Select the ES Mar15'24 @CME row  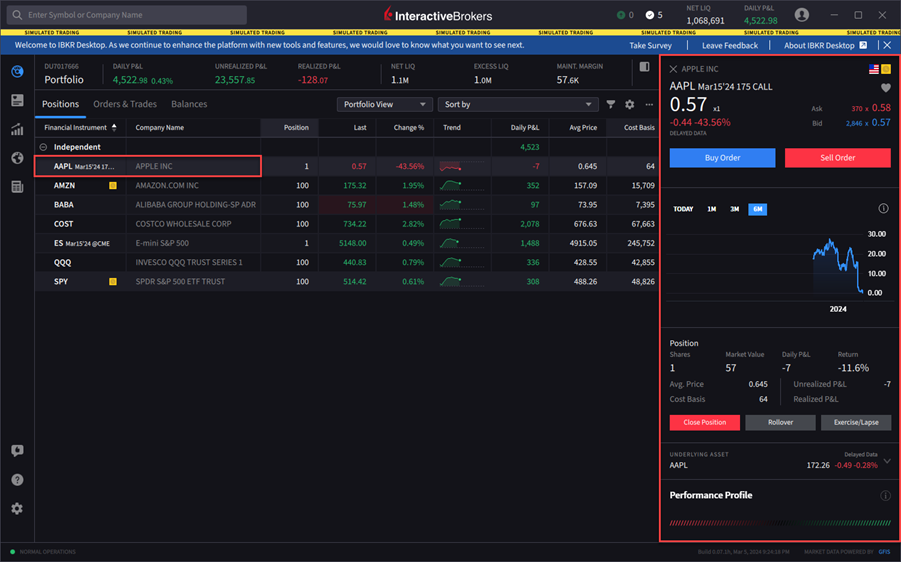pos(346,243)
